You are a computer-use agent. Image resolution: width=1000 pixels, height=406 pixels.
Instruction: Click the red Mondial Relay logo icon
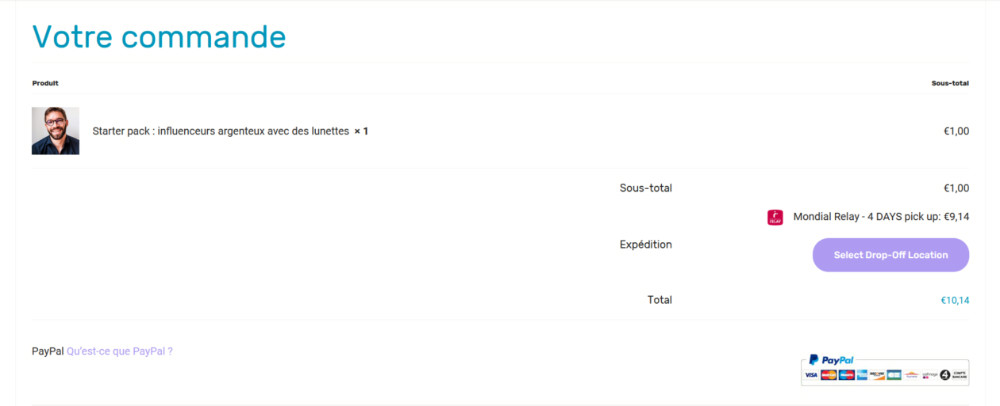coord(774,217)
